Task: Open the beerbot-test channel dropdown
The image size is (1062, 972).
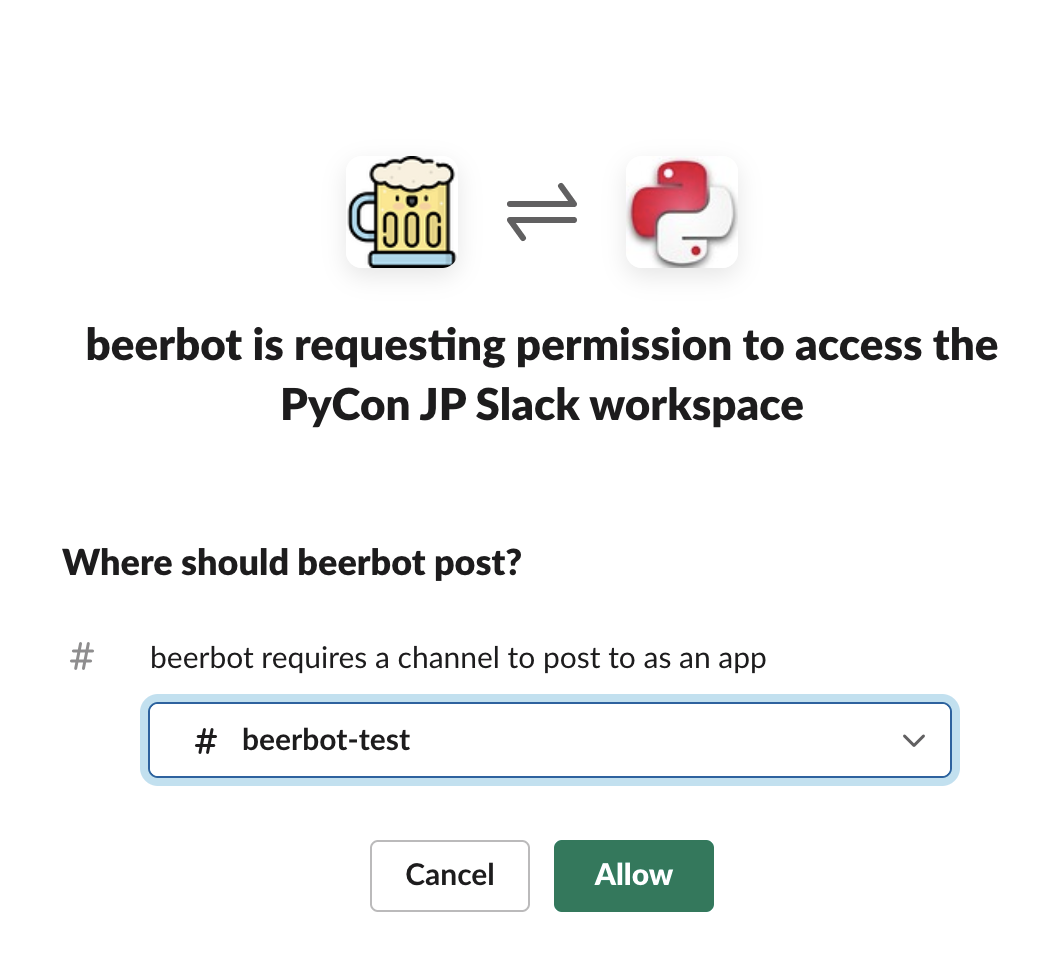Action: coord(549,741)
